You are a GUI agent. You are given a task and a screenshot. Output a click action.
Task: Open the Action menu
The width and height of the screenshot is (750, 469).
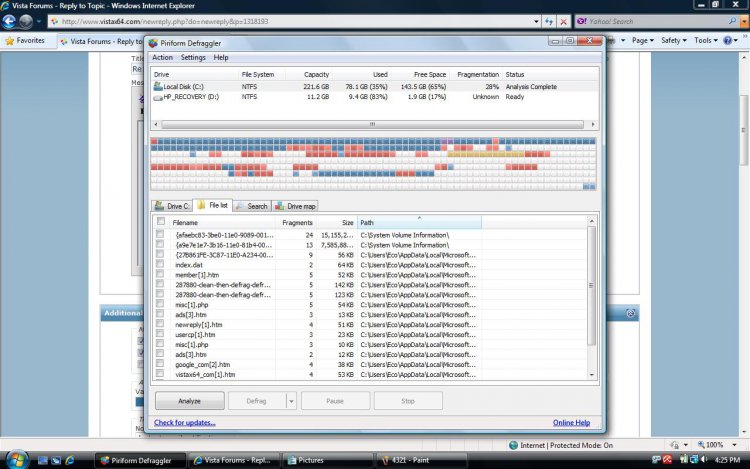point(162,57)
